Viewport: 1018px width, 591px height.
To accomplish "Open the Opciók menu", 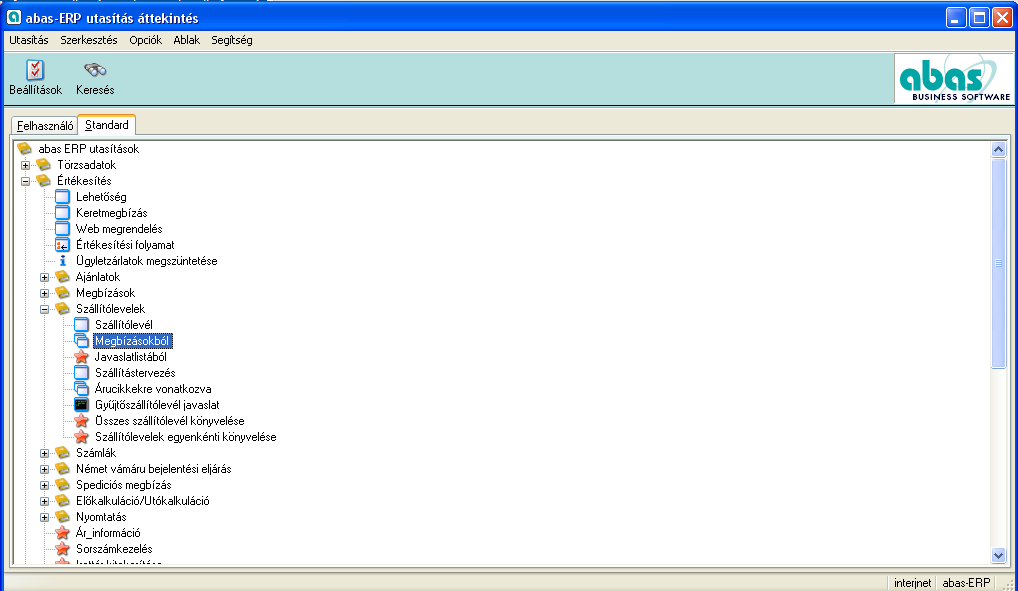I will (145, 40).
